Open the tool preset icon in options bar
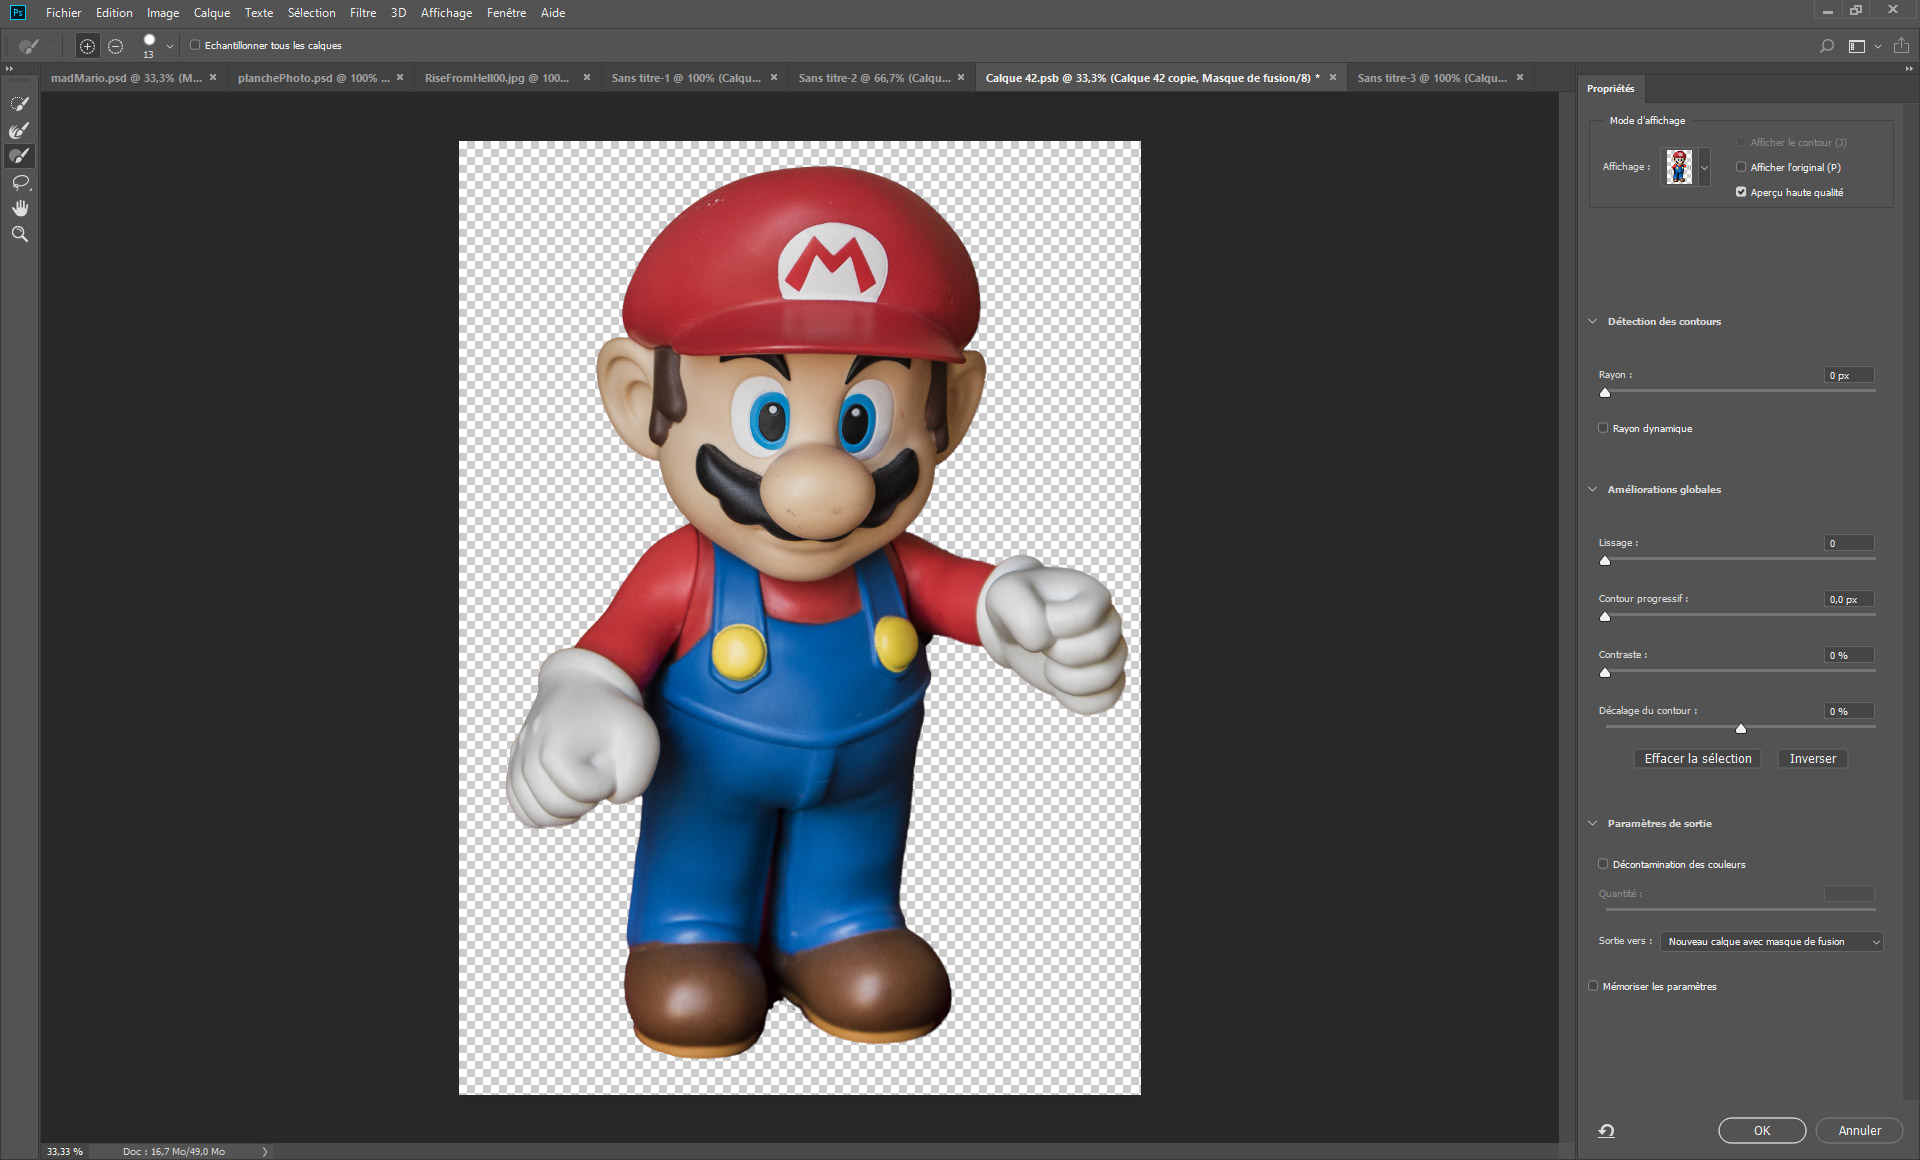Screen dimensions: 1920x1160 pyautogui.click(x=29, y=46)
